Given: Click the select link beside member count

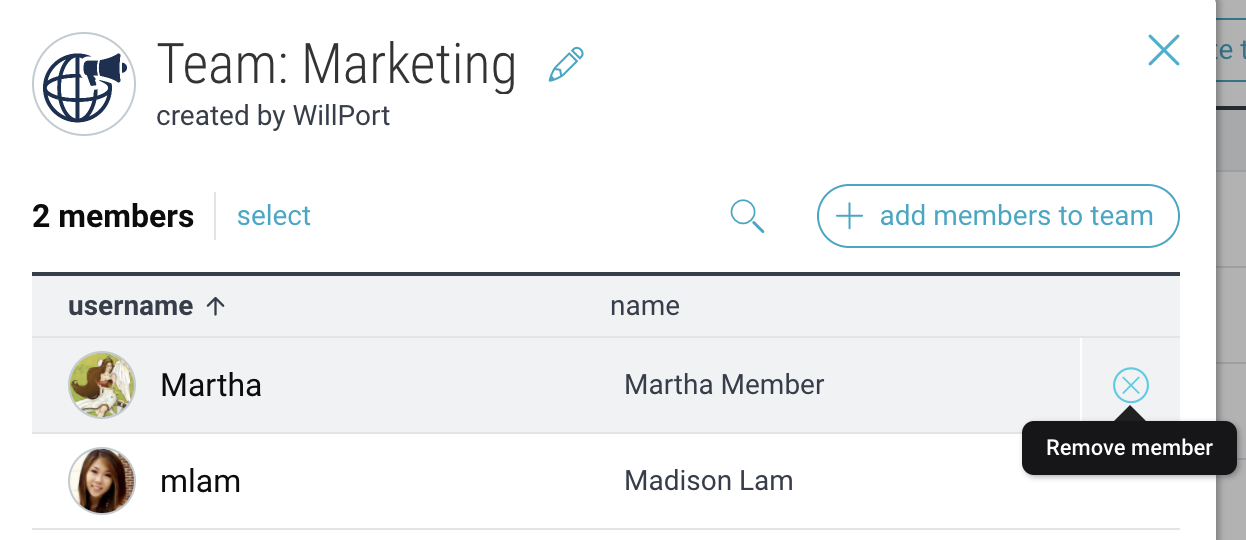Looking at the screenshot, I should click(274, 216).
